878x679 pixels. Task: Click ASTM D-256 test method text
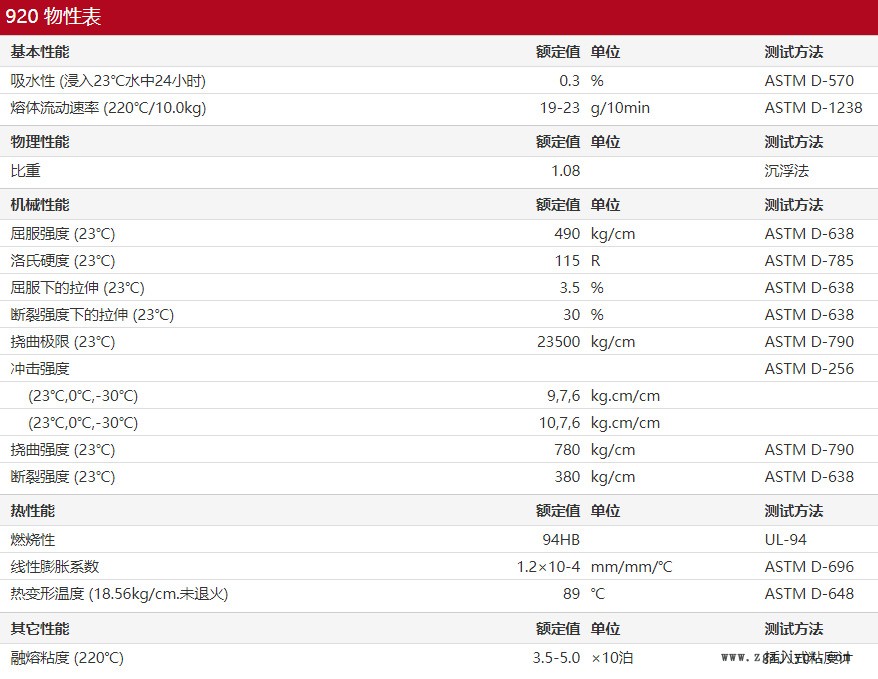click(809, 369)
